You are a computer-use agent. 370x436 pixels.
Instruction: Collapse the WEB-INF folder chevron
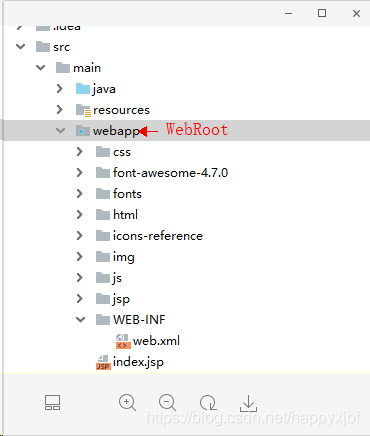81,320
